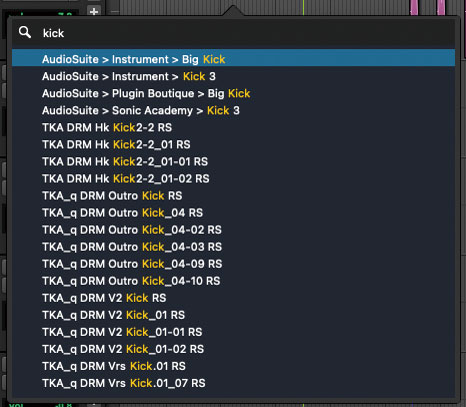Click the magnifying glass search icon
Screen dimensions: 466x407
pos(25,33)
